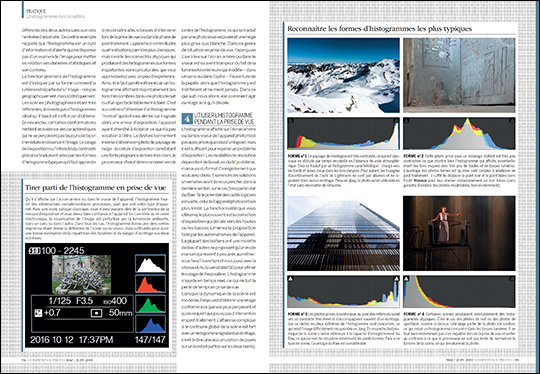
Task: Select the white luminance histogram thumbnail
Action: point(150,264)
